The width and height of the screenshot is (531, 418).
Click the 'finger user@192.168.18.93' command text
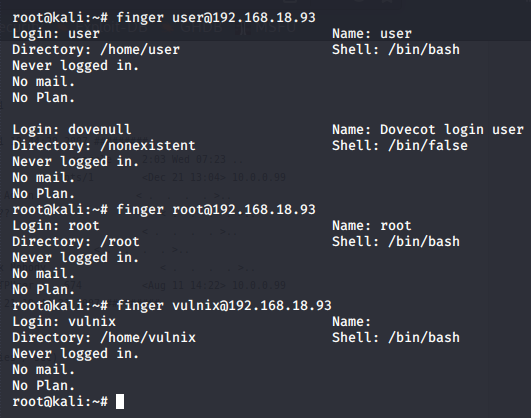[x=216, y=18]
